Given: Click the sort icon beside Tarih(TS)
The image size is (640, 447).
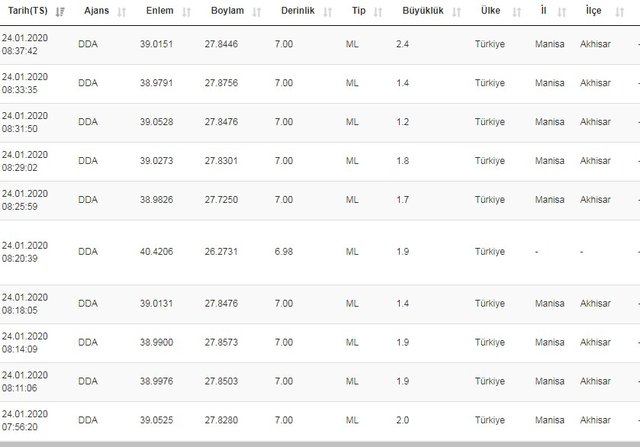Looking at the screenshot, I should tap(61, 11).
